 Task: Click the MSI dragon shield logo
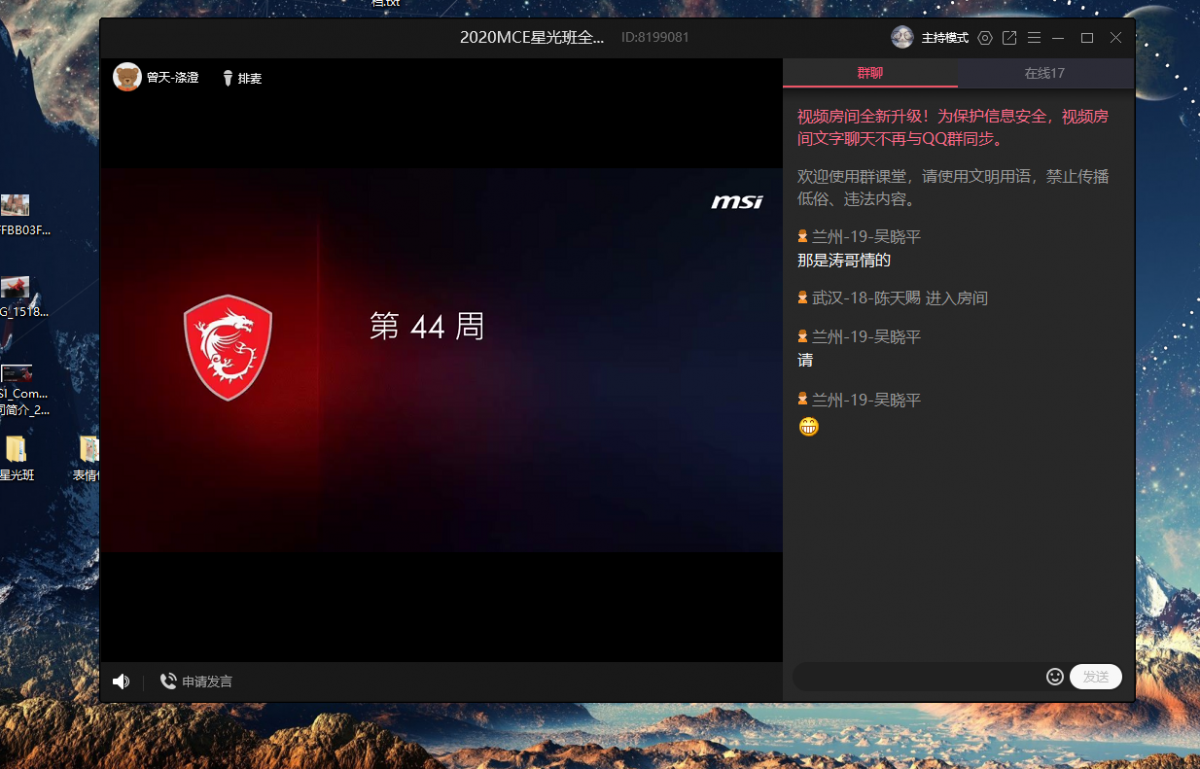[228, 347]
